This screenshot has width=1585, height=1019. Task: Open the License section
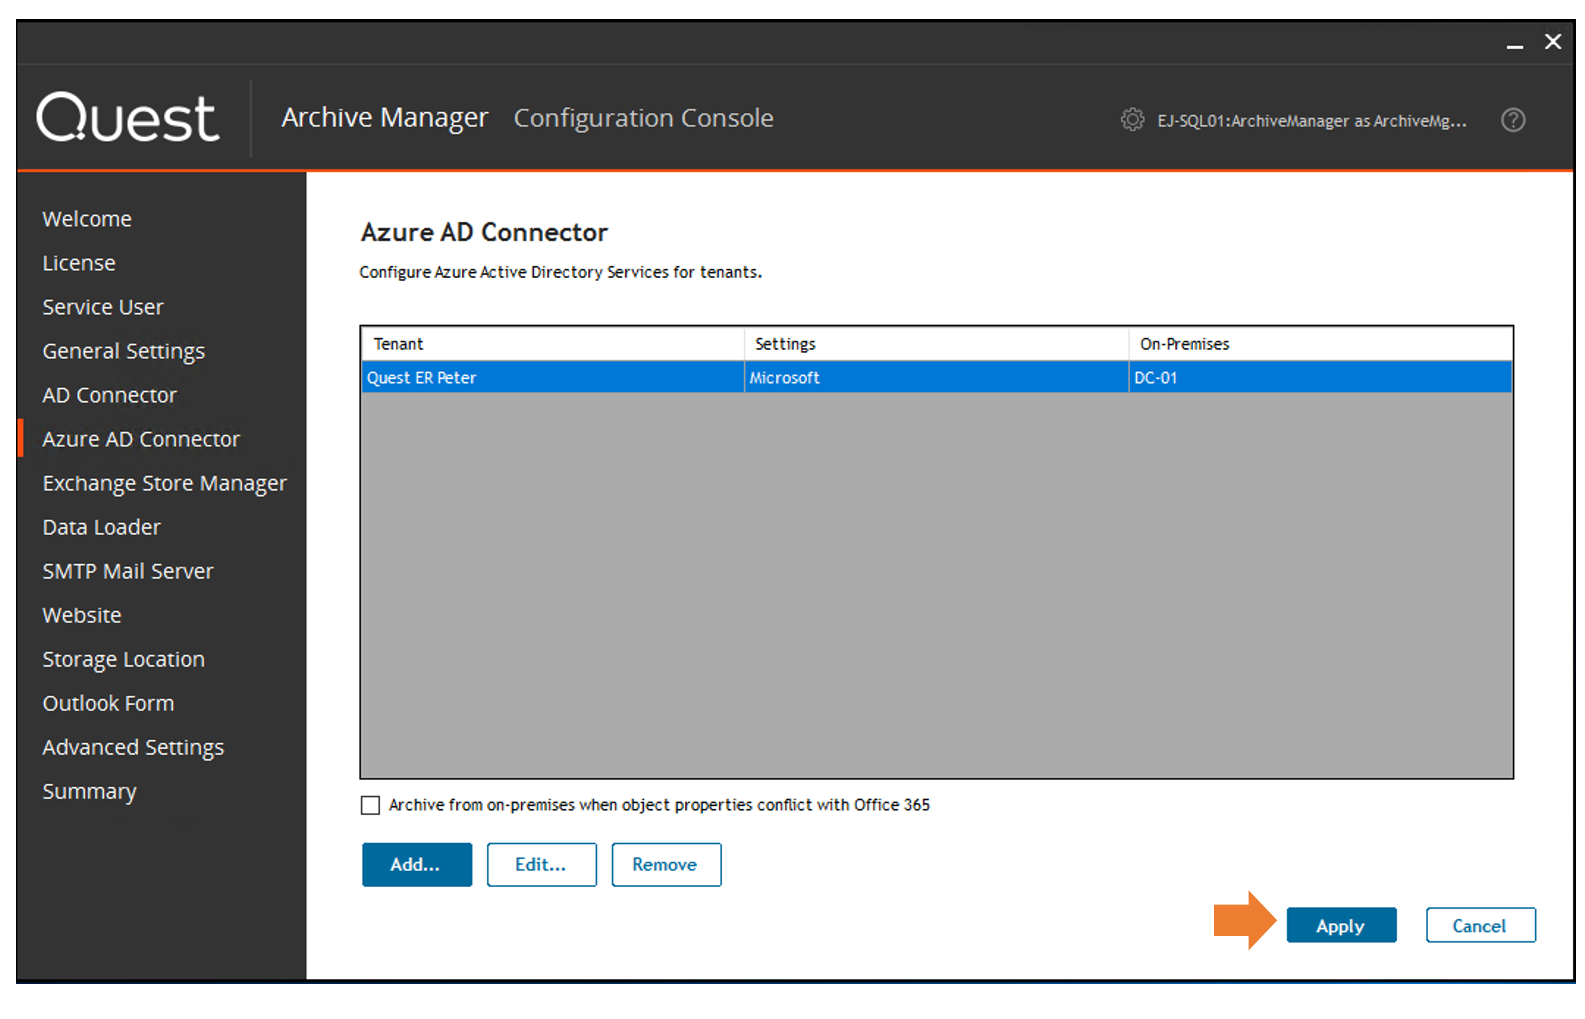79,263
